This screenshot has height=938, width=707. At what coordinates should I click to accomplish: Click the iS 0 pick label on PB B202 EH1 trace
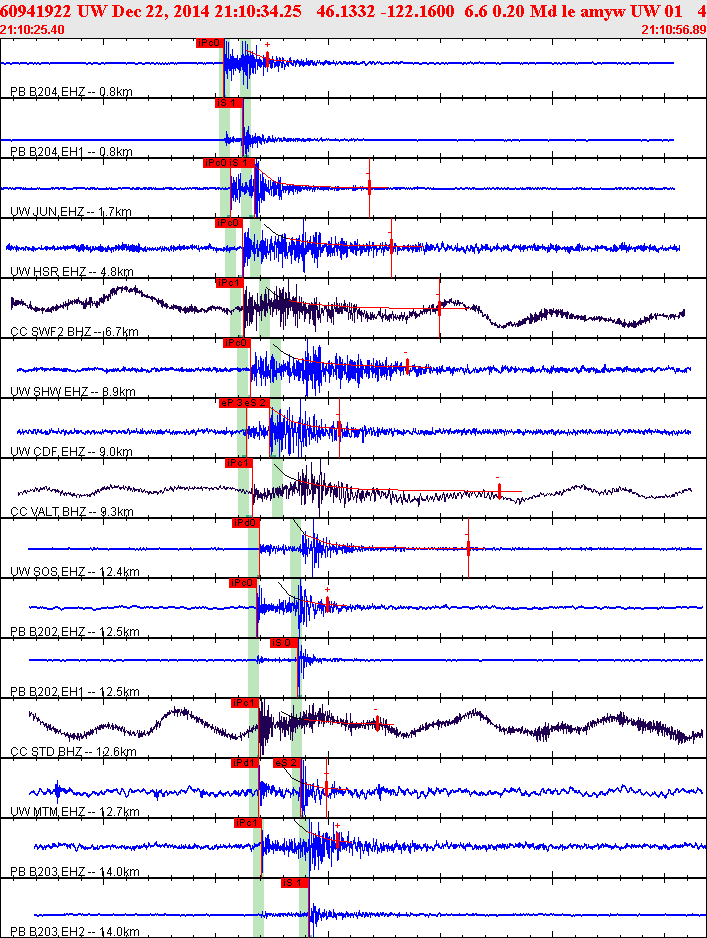click(x=284, y=643)
